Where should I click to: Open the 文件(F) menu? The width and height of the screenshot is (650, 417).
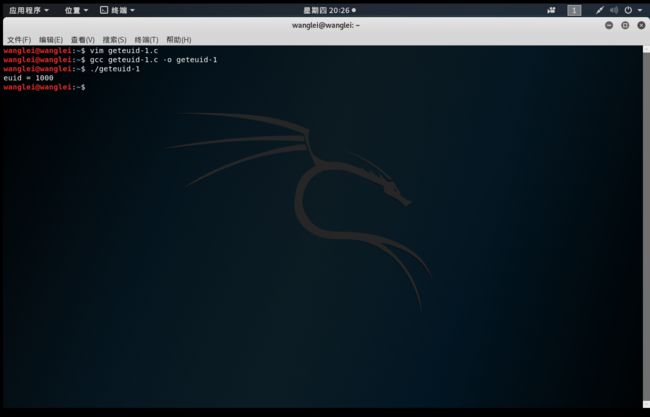(x=19, y=40)
